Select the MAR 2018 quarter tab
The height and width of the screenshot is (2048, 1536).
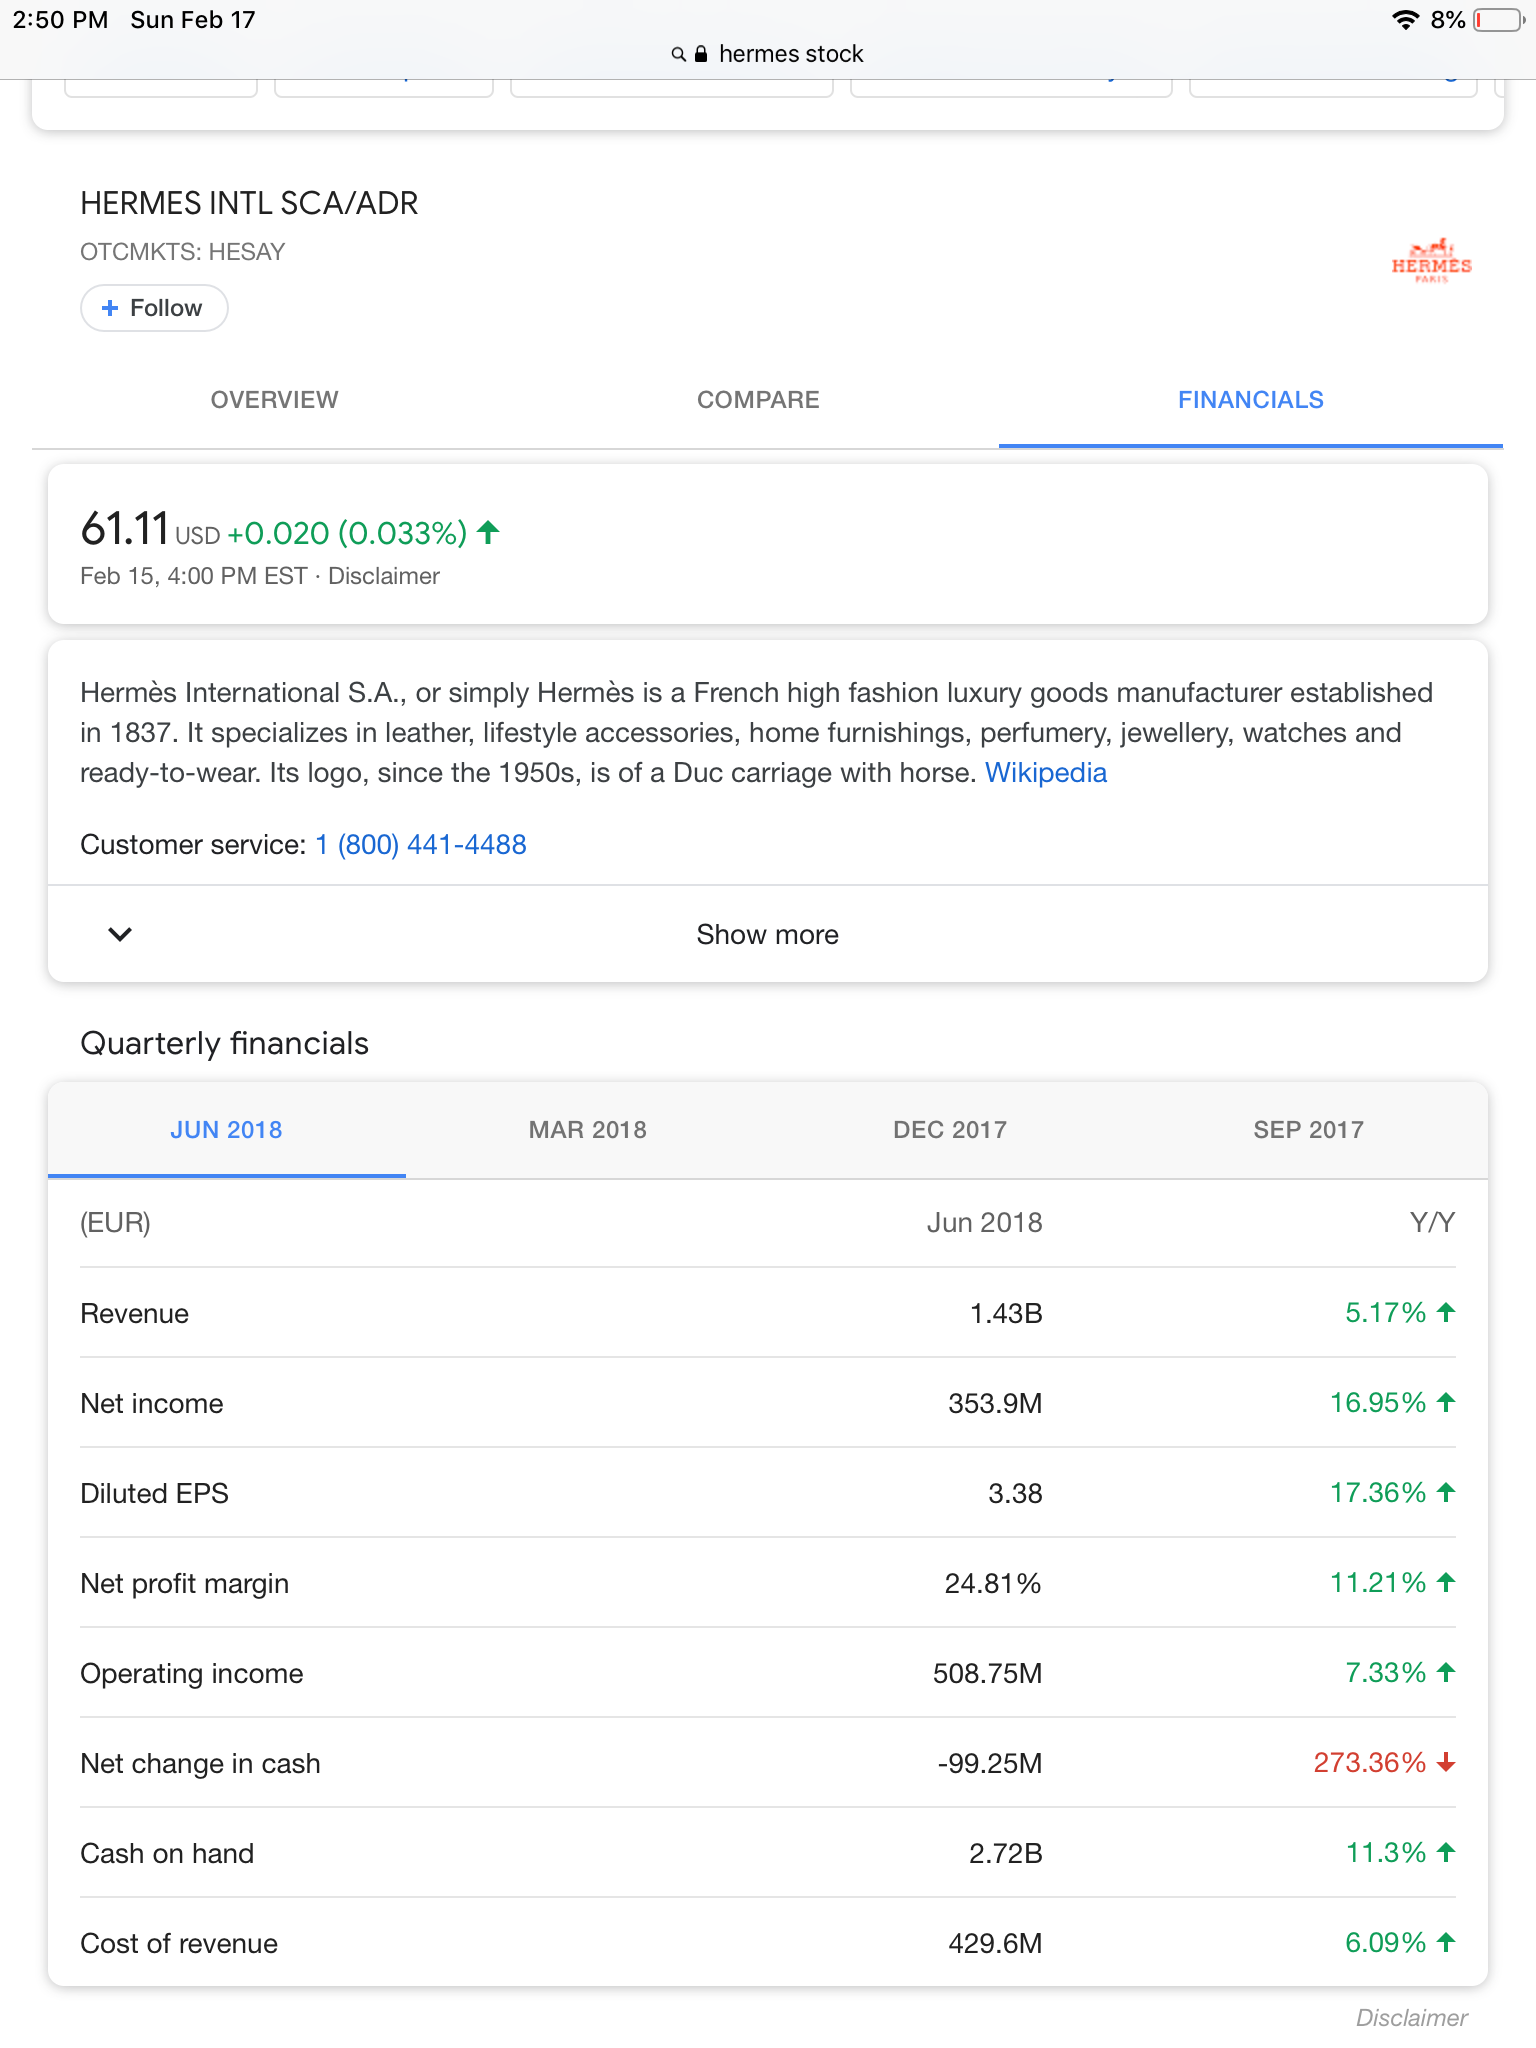point(587,1130)
